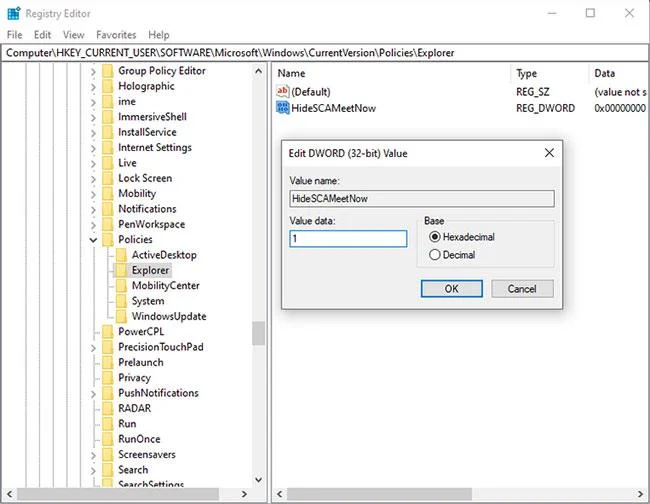Click the (Default) string value icon

(283, 91)
